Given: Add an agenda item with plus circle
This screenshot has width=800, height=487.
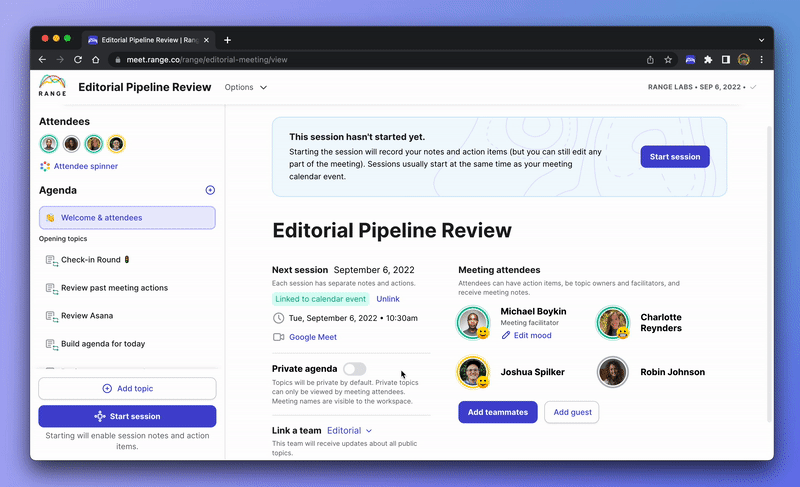Looking at the screenshot, I should tap(210, 190).
